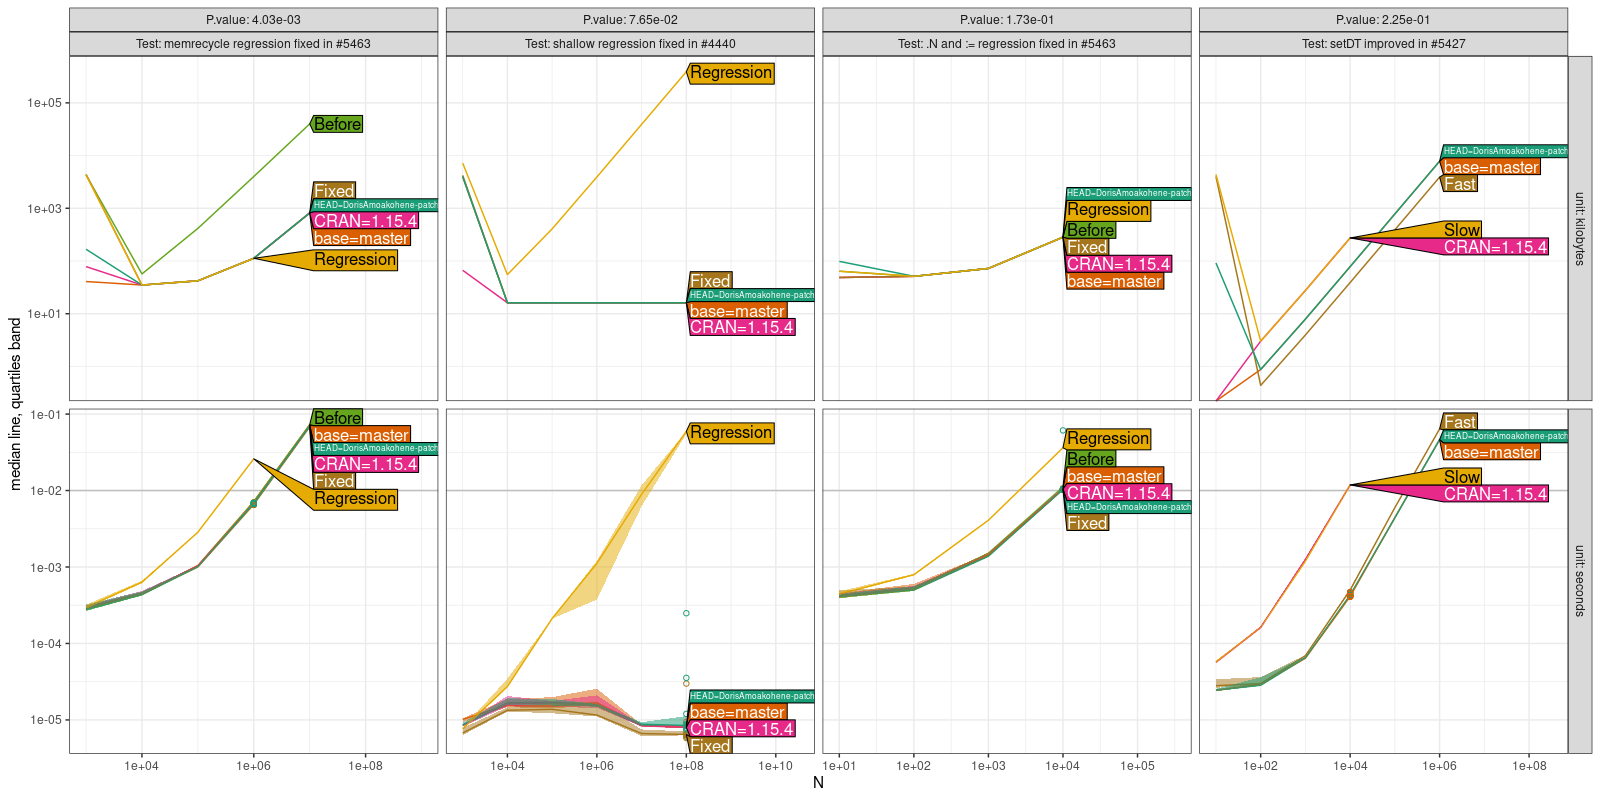Select 'Before' label in .N kilobytes panel

[x=1090, y=230]
